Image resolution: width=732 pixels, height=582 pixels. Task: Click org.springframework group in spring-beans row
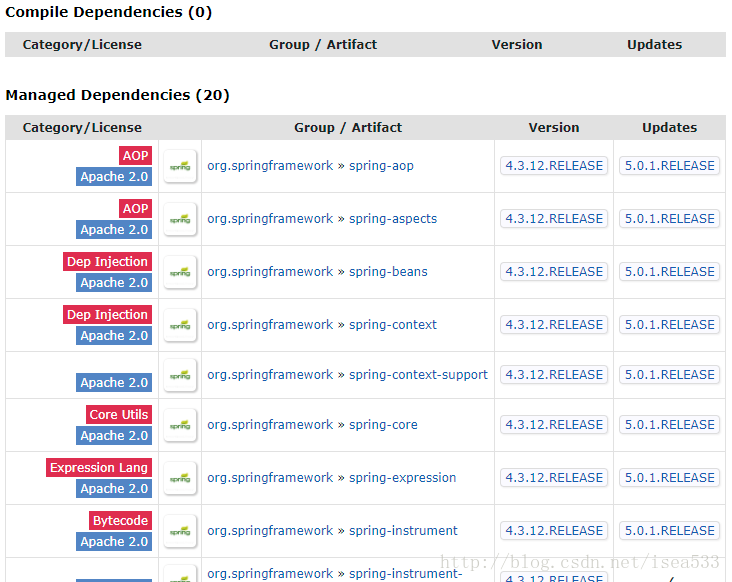click(x=270, y=272)
